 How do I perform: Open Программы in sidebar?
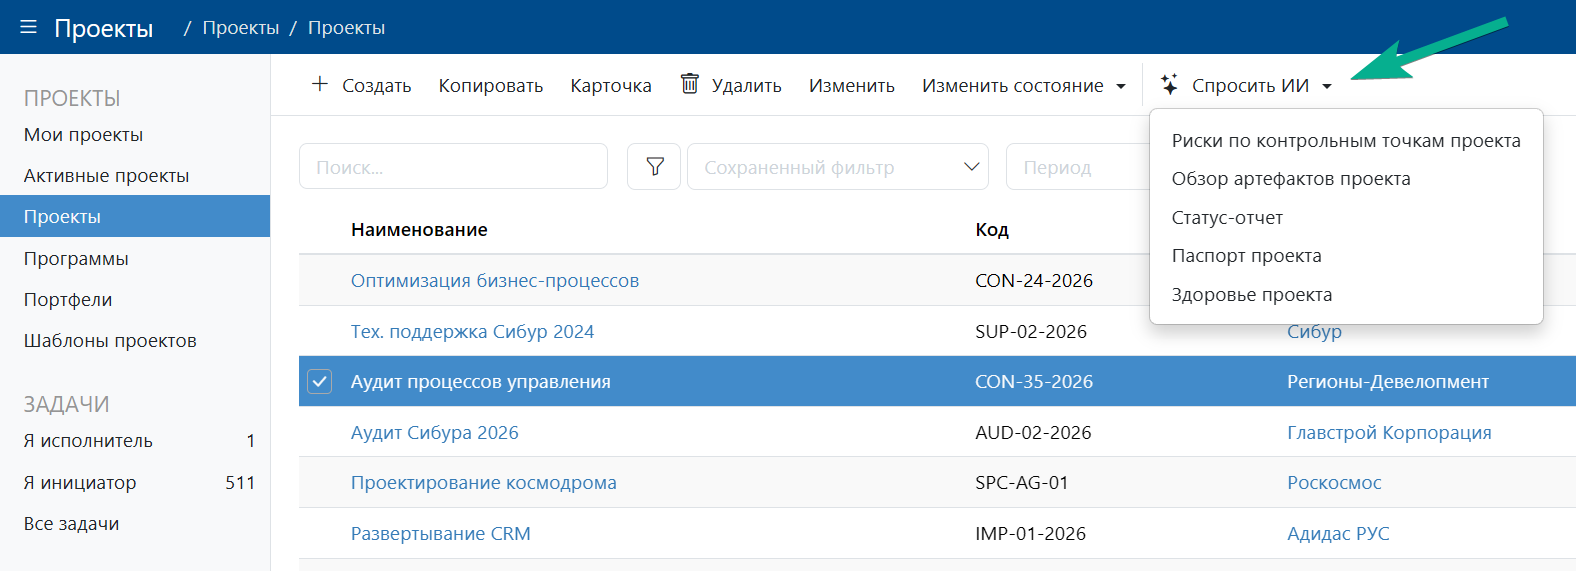(76, 259)
